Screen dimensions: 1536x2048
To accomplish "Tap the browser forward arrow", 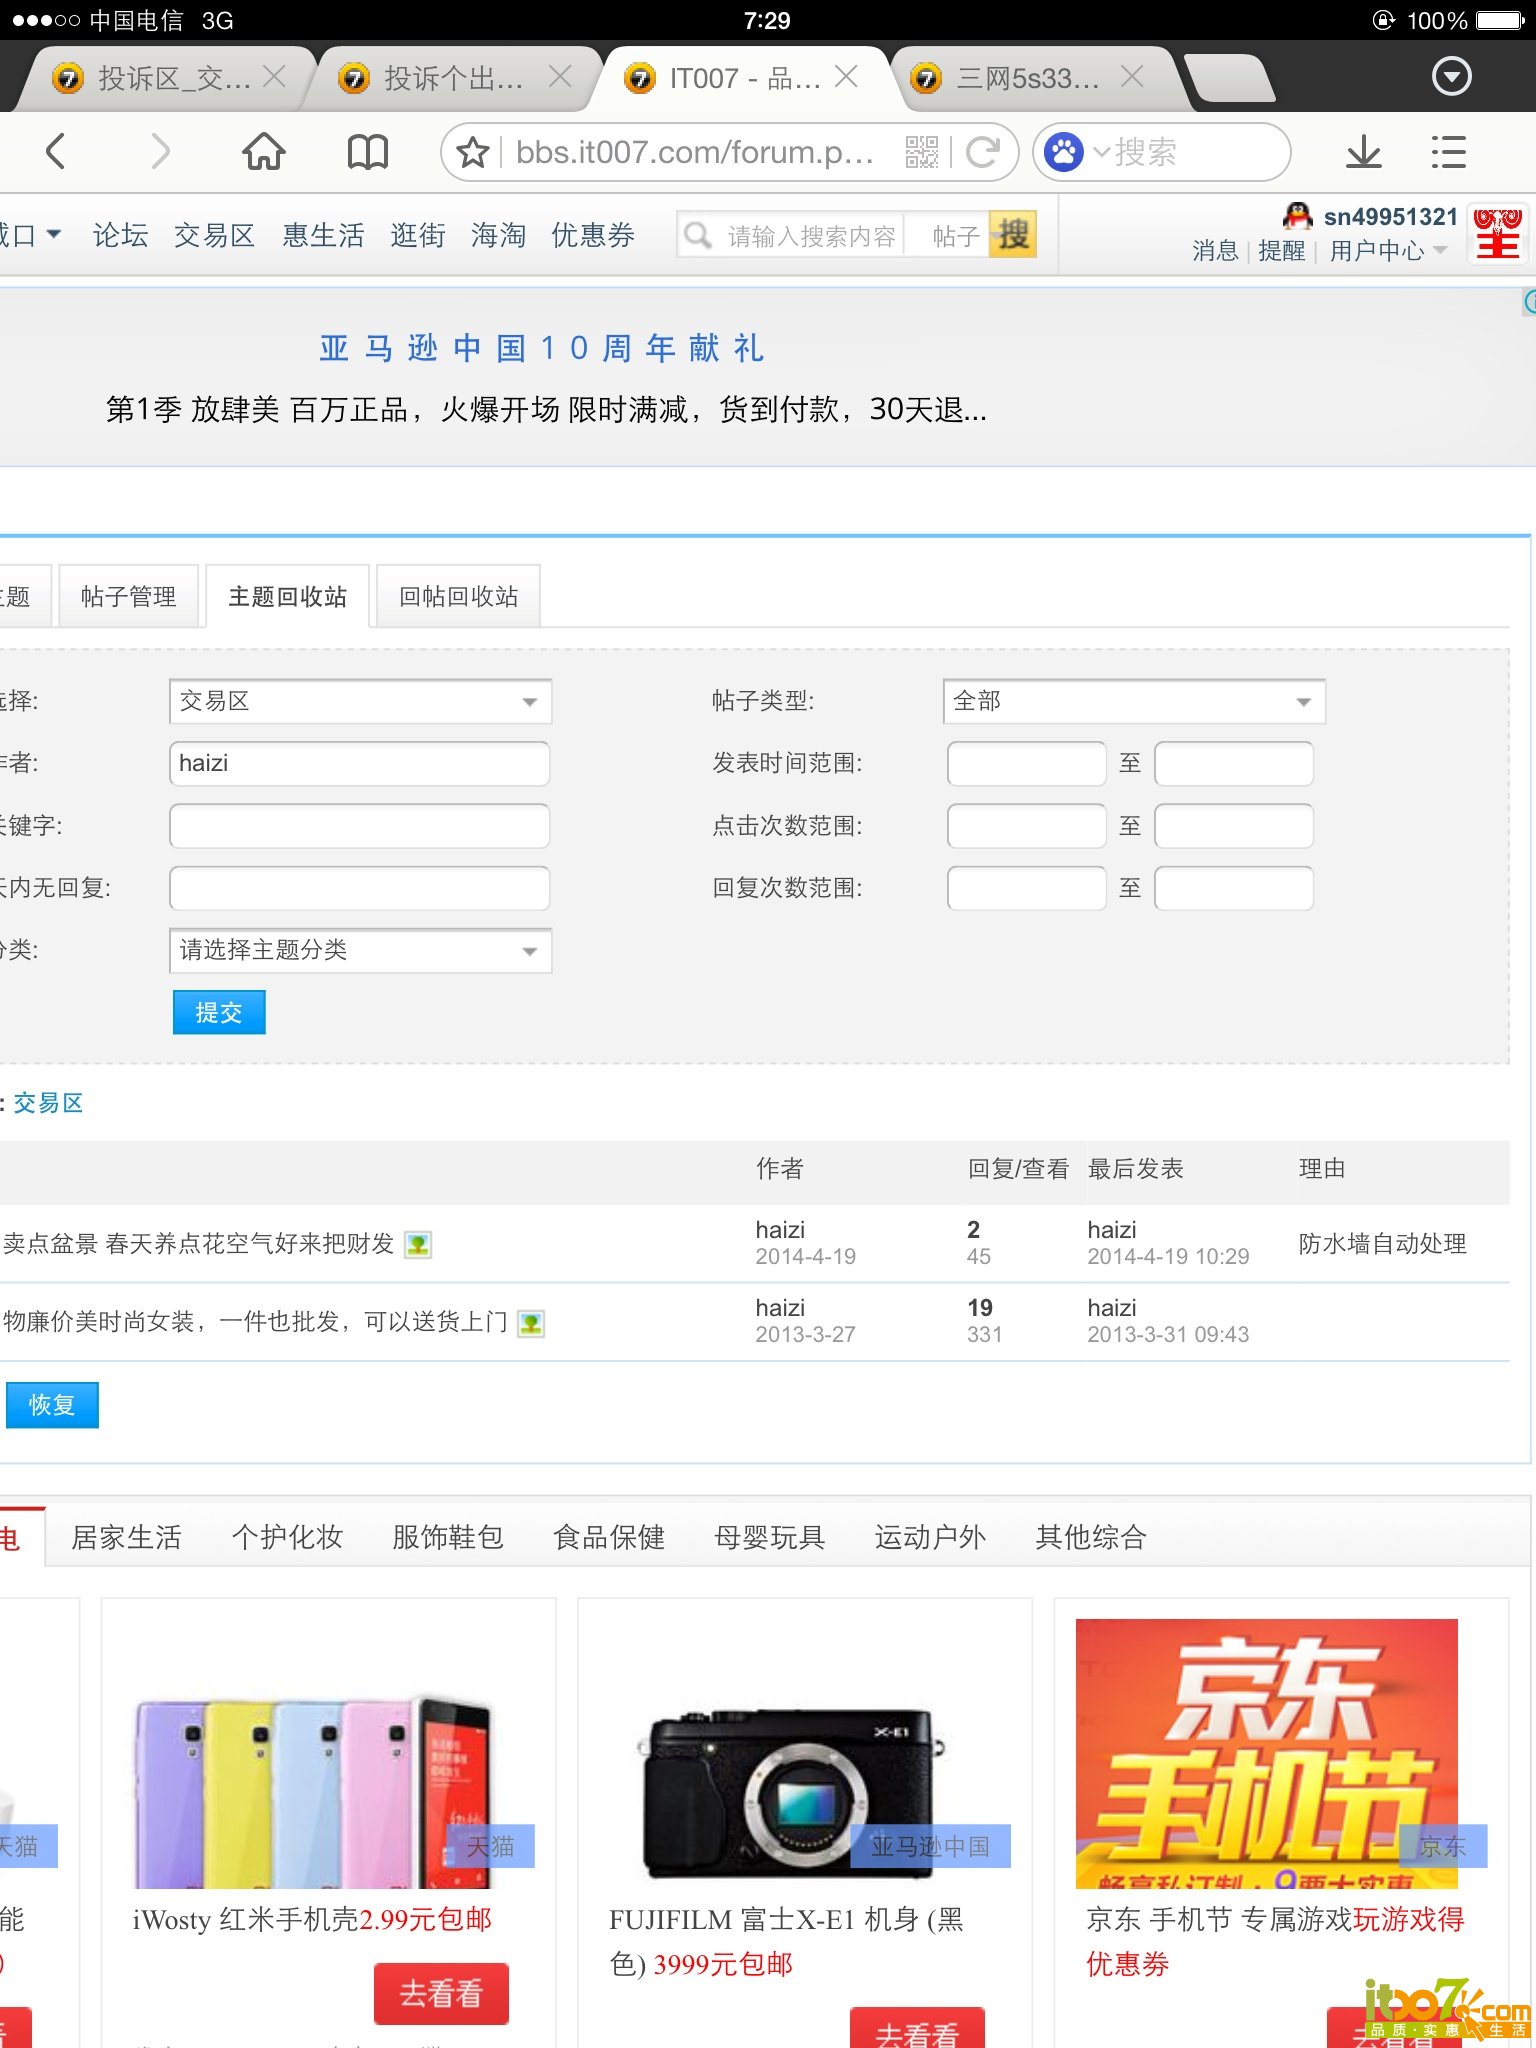I will (x=160, y=152).
